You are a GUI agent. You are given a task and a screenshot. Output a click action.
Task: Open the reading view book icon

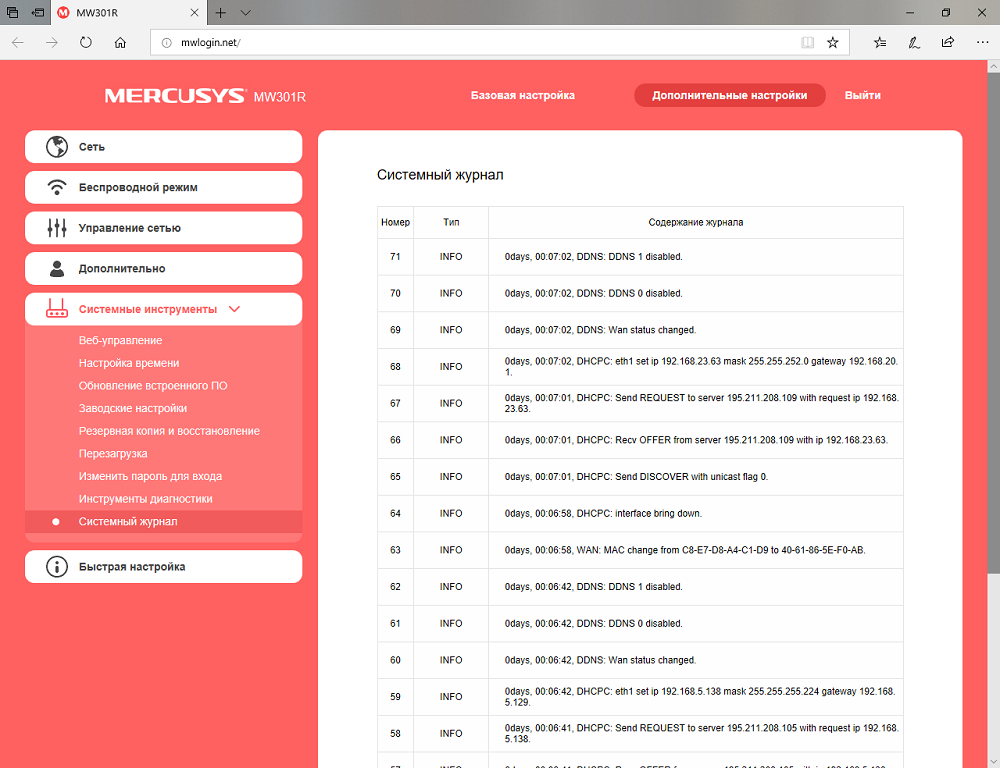tap(807, 43)
